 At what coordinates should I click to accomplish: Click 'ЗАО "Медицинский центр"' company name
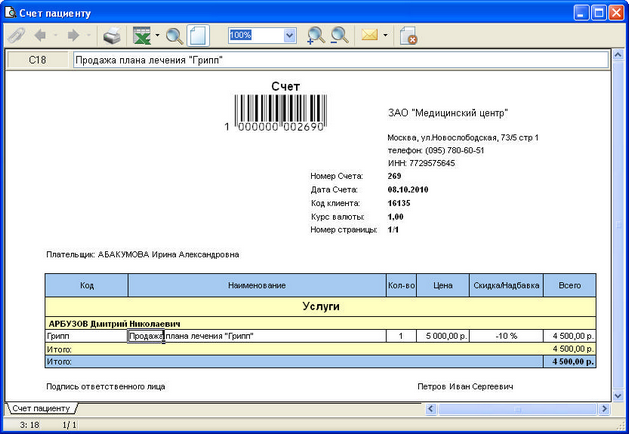click(x=448, y=113)
